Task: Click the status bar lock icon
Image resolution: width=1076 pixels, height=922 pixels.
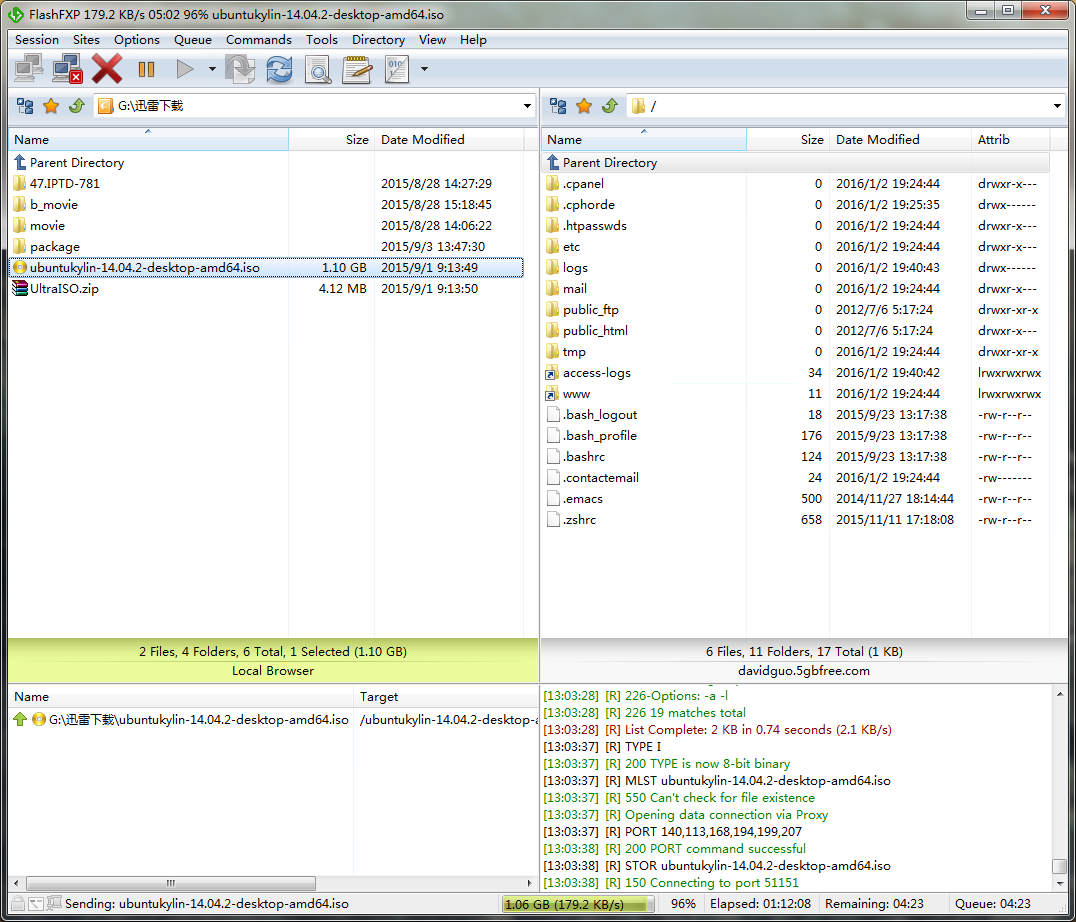Action: tap(18, 904)
